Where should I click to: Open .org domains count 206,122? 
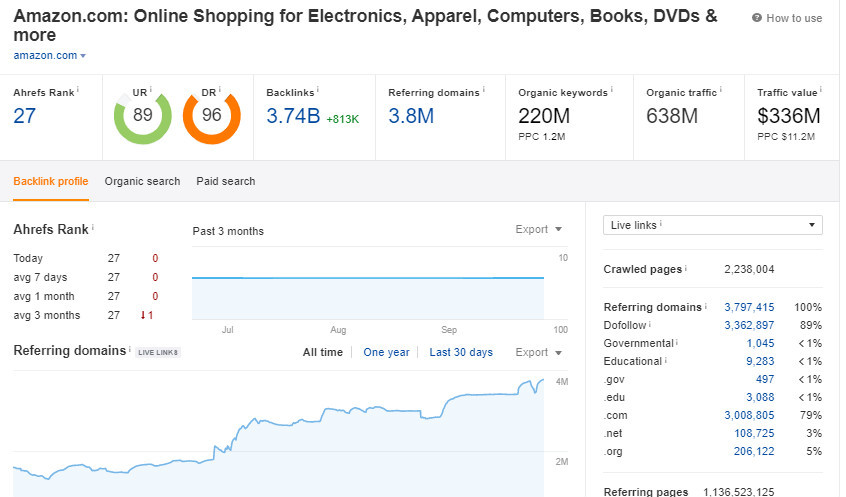tap(754, 451)
